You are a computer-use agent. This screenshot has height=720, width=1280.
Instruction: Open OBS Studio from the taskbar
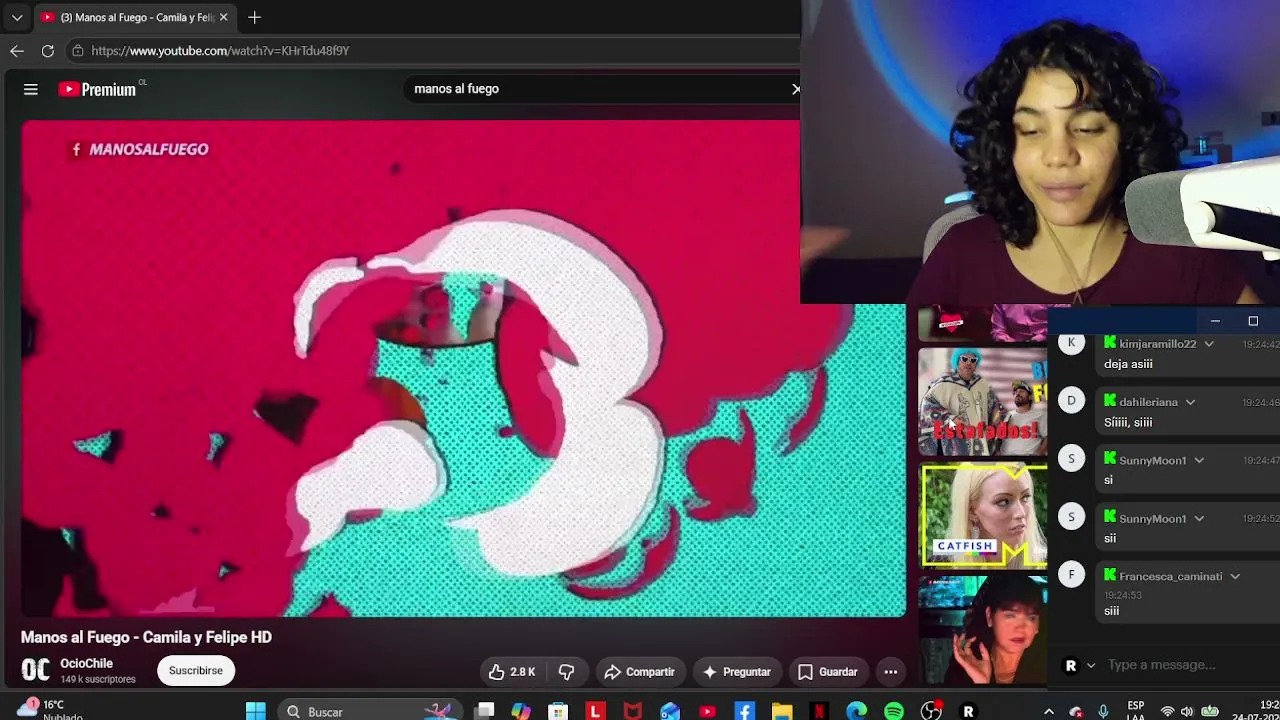click(x=931, y=711)
